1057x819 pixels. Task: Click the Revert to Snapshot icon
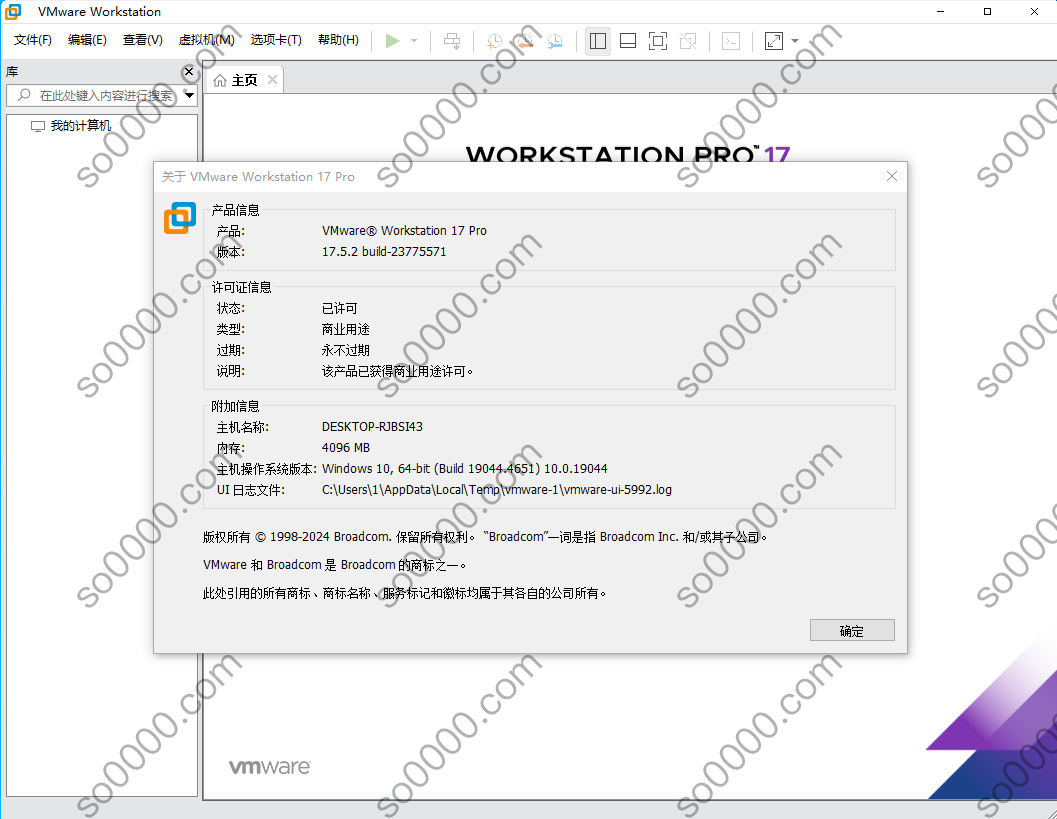coord(524,41)
